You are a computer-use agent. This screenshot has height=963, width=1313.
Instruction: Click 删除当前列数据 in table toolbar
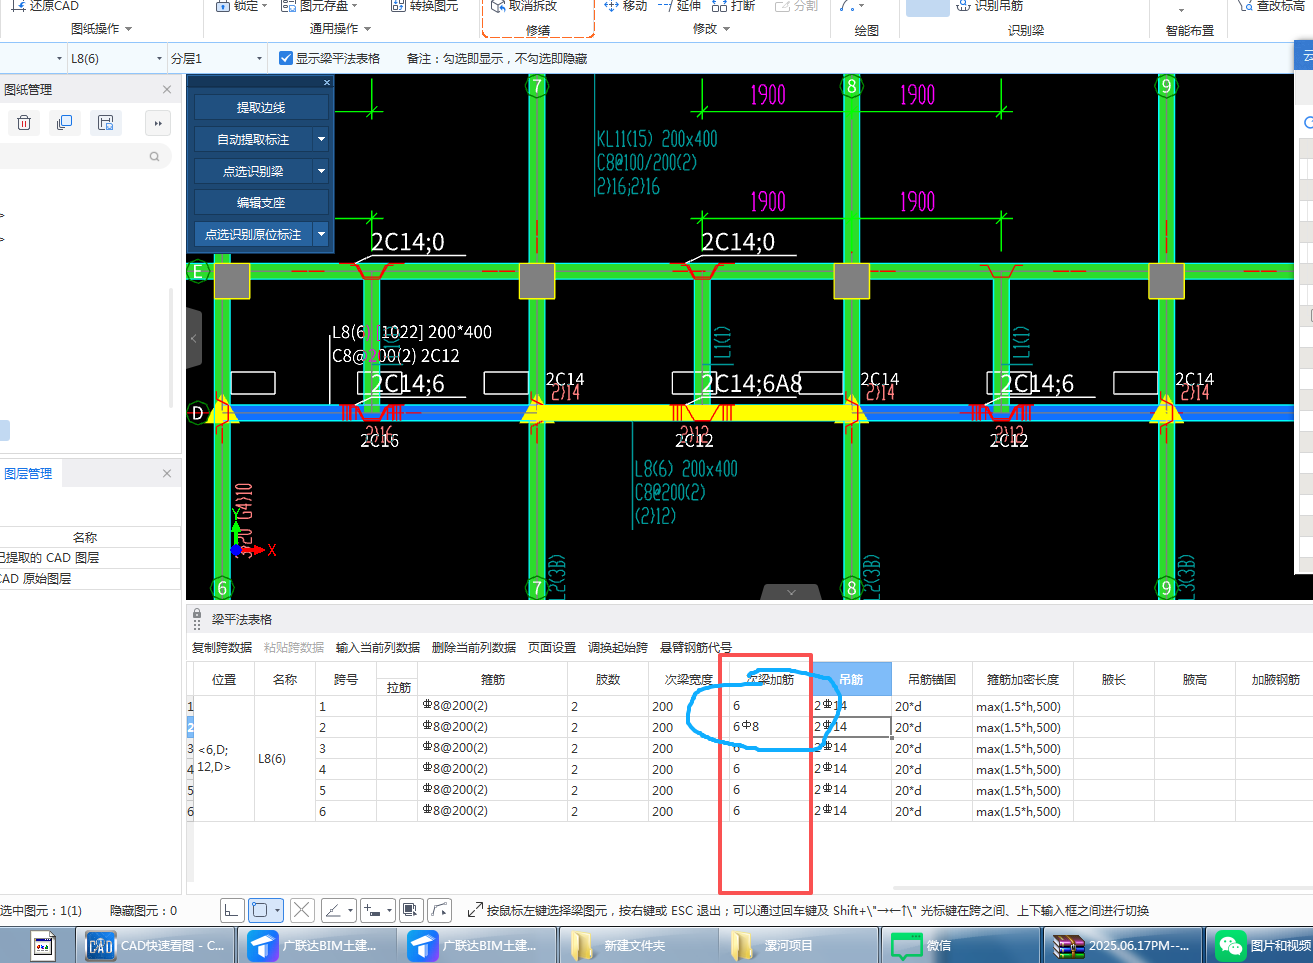(x=474, y=648)
